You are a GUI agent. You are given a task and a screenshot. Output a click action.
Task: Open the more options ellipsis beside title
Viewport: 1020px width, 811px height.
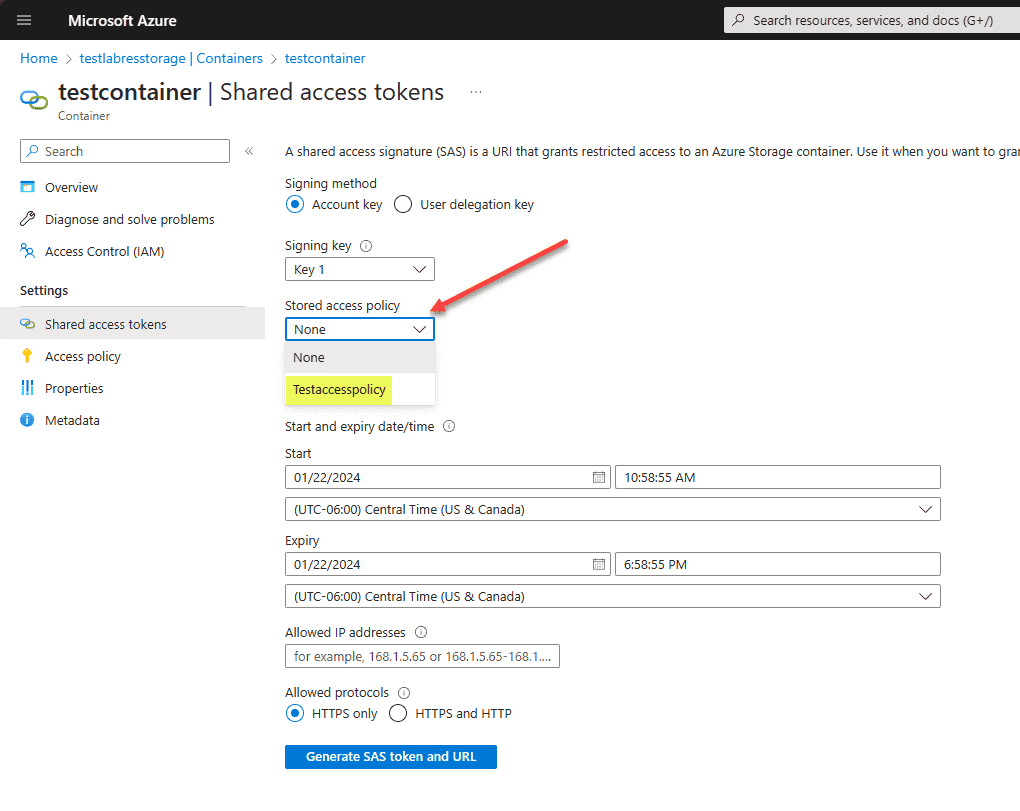coord(476,92)
